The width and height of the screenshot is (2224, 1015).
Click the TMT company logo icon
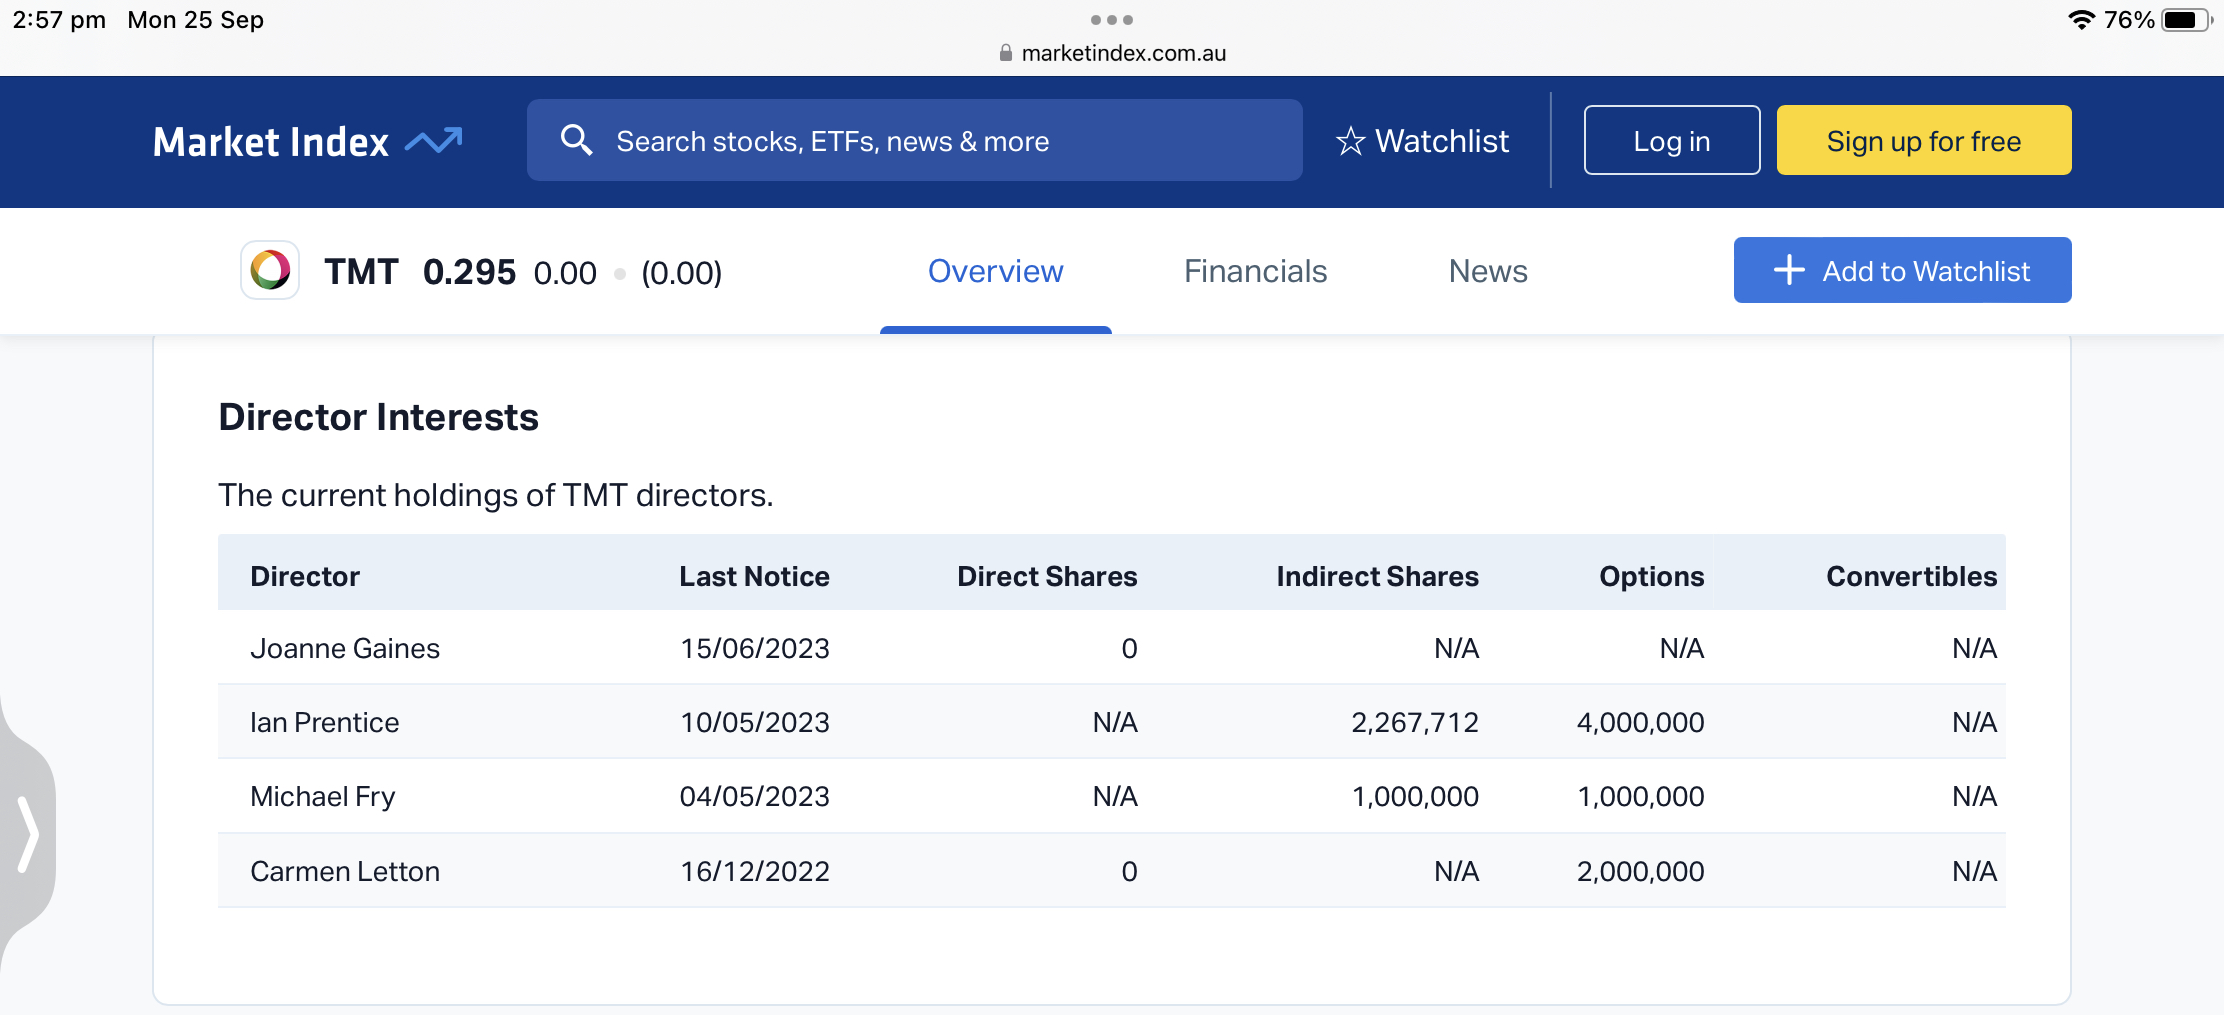(x=270, y=270)
